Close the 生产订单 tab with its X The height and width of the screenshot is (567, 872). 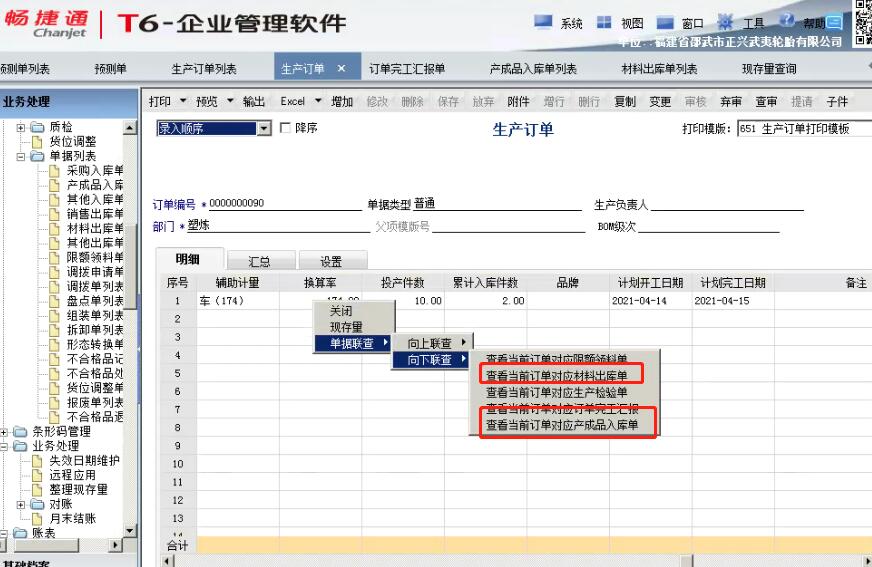tap(341, 68)
